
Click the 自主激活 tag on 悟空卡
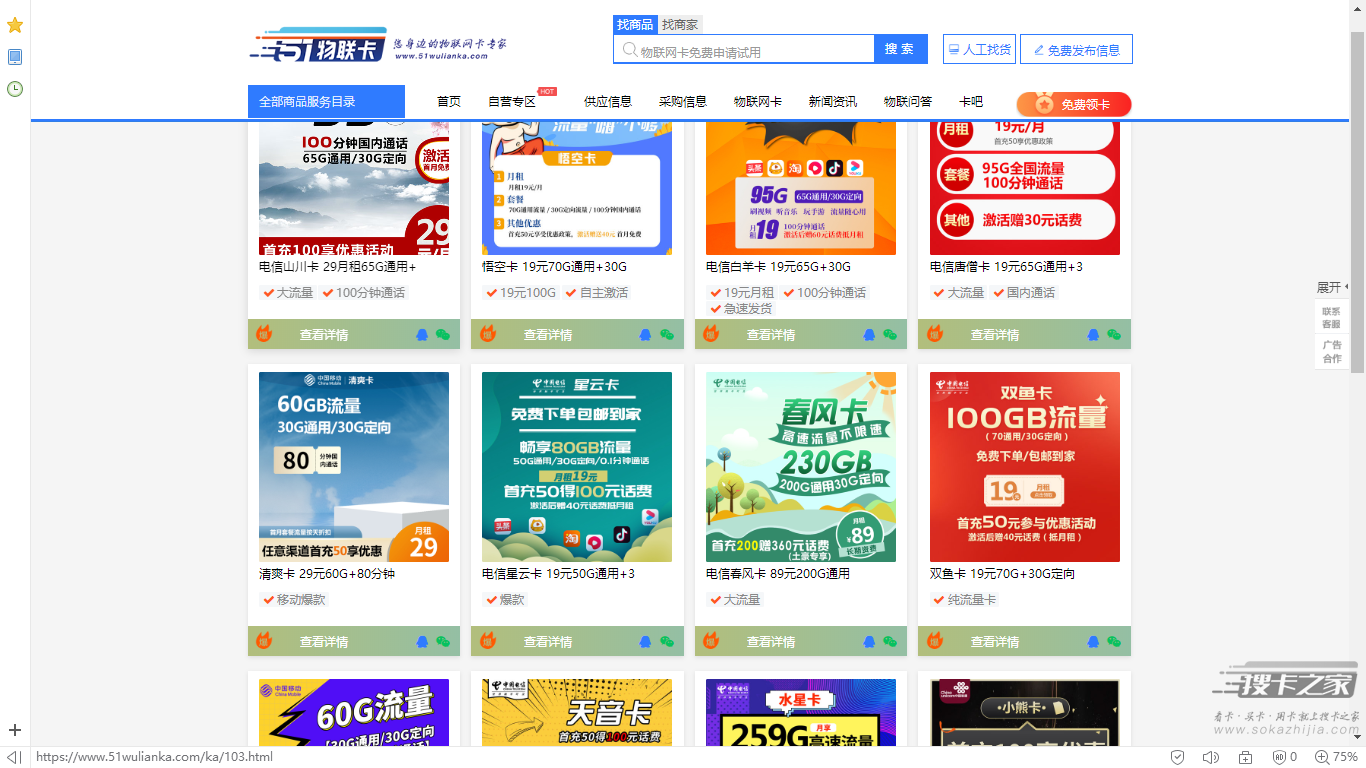coord(597,293)
